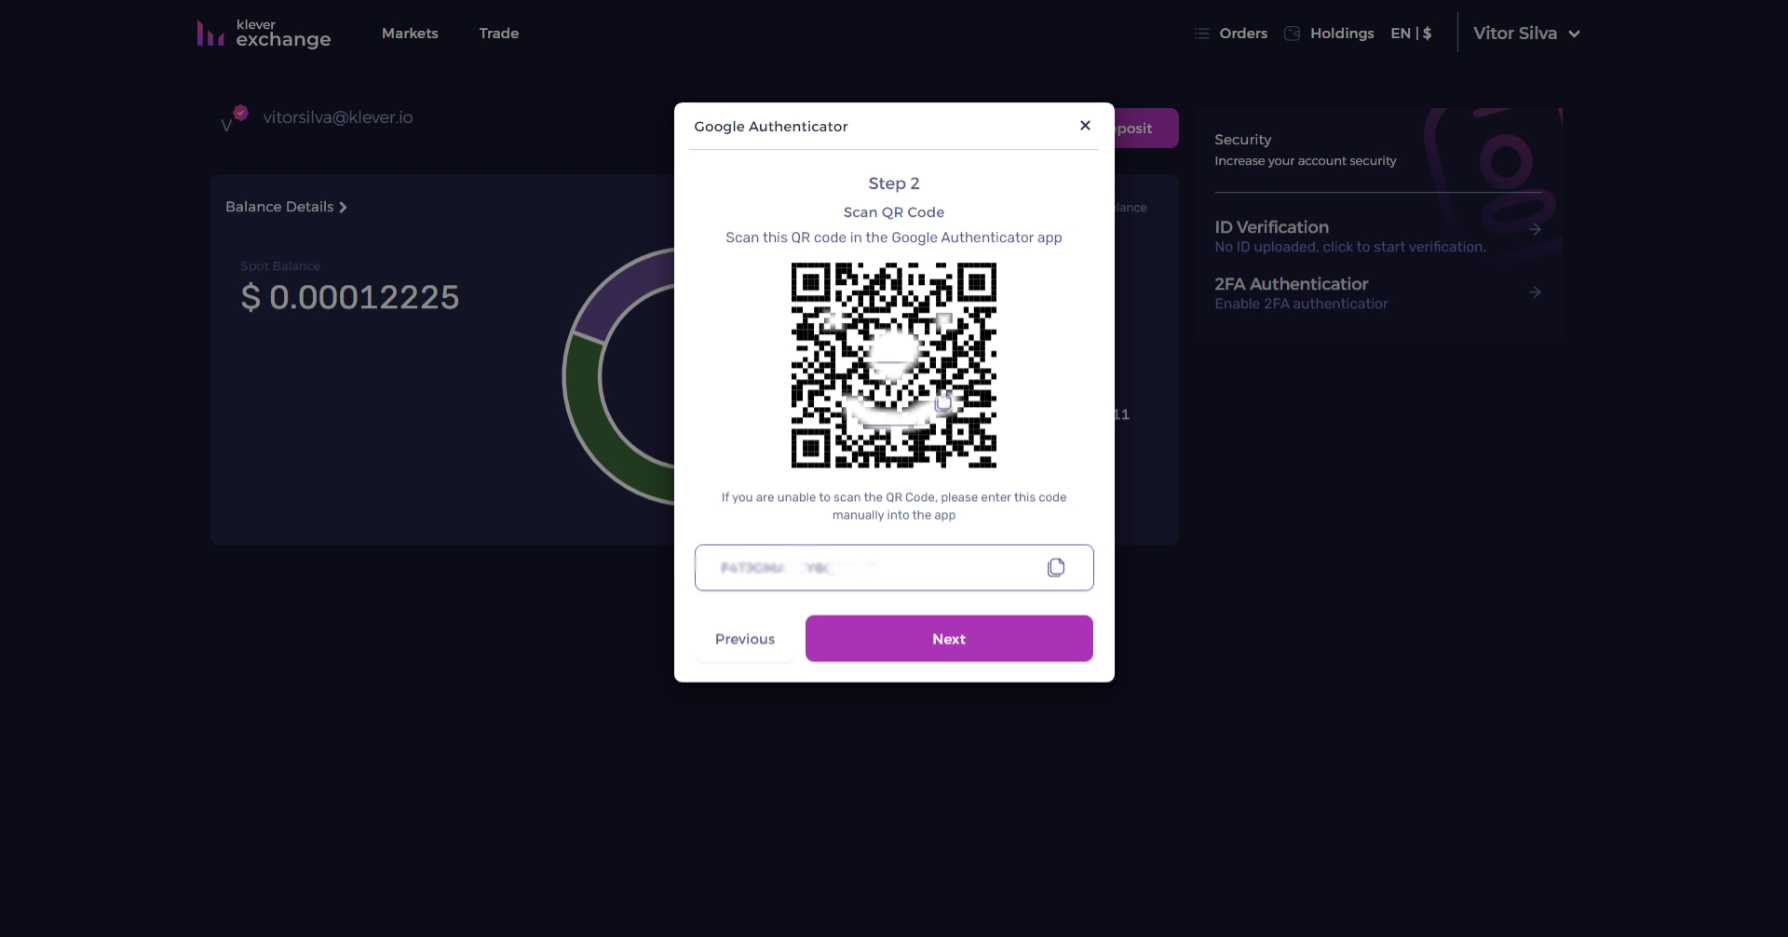Click the Klever exchange logo
Viewport: 1788px width, 937px height.
click(x=262, y=32)
